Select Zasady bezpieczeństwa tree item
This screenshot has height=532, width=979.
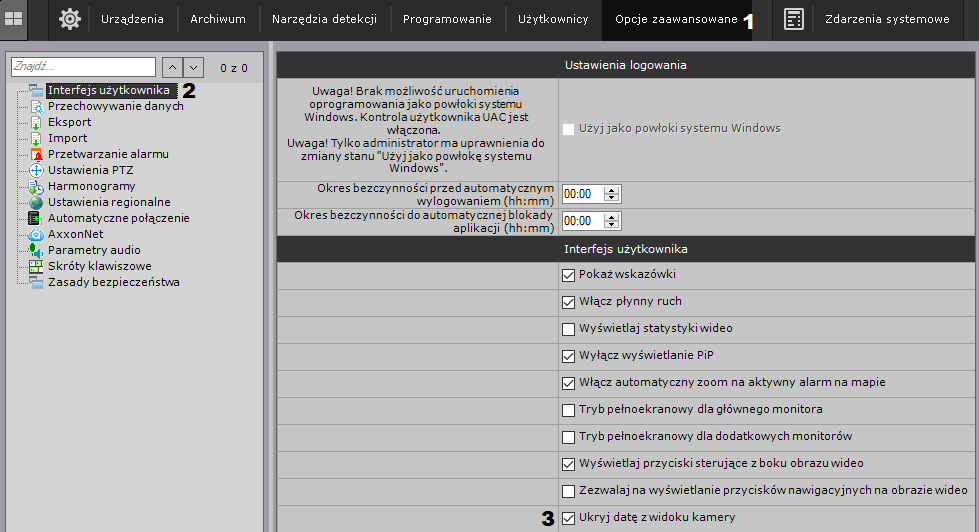(114, 282)
